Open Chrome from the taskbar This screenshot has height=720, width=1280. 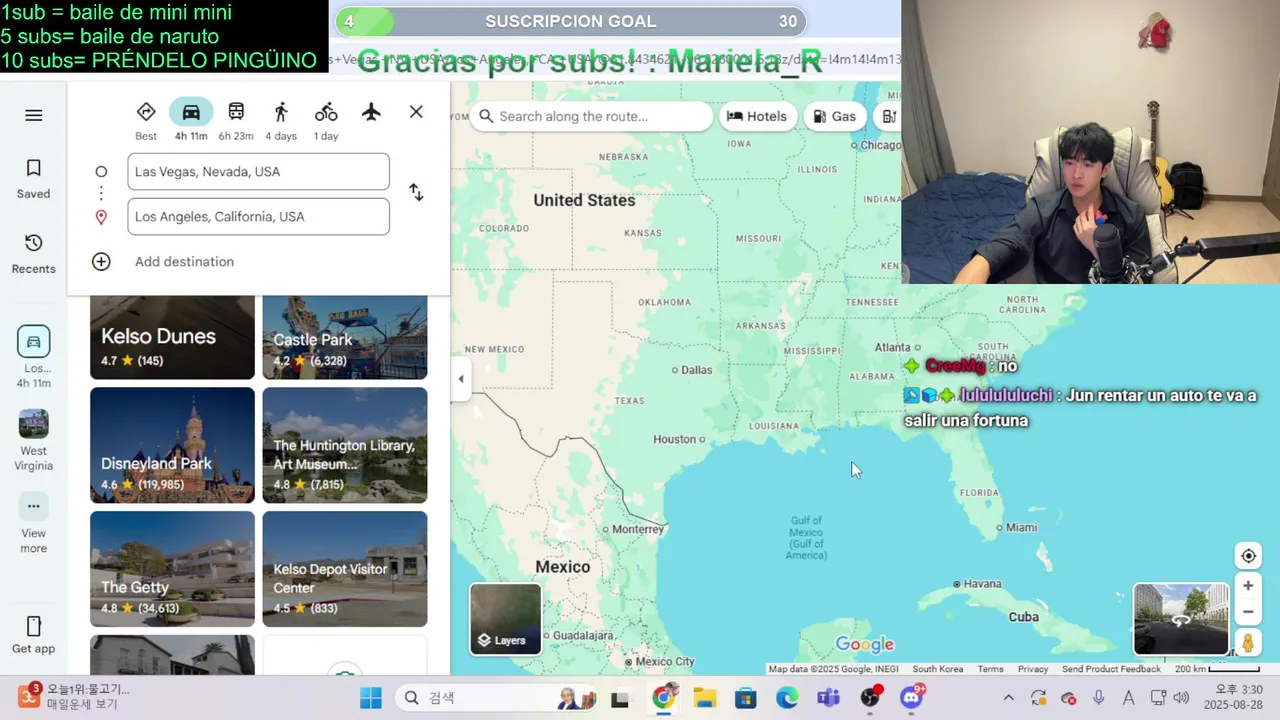click(664, 698)
